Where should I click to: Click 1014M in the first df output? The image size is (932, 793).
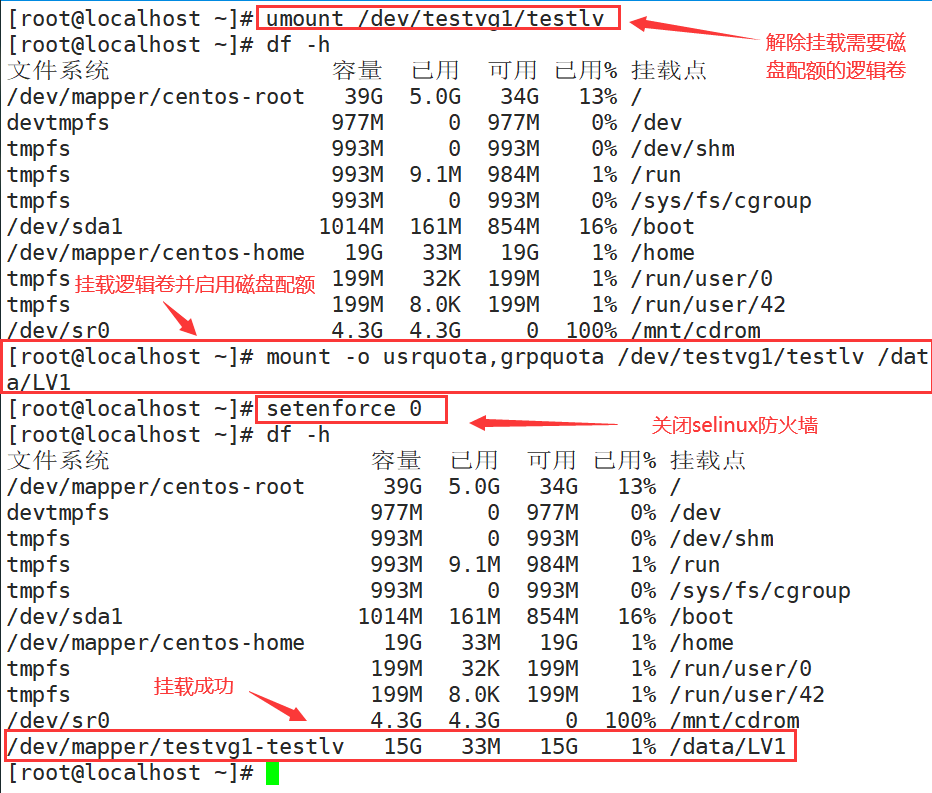tap(351, 226)
